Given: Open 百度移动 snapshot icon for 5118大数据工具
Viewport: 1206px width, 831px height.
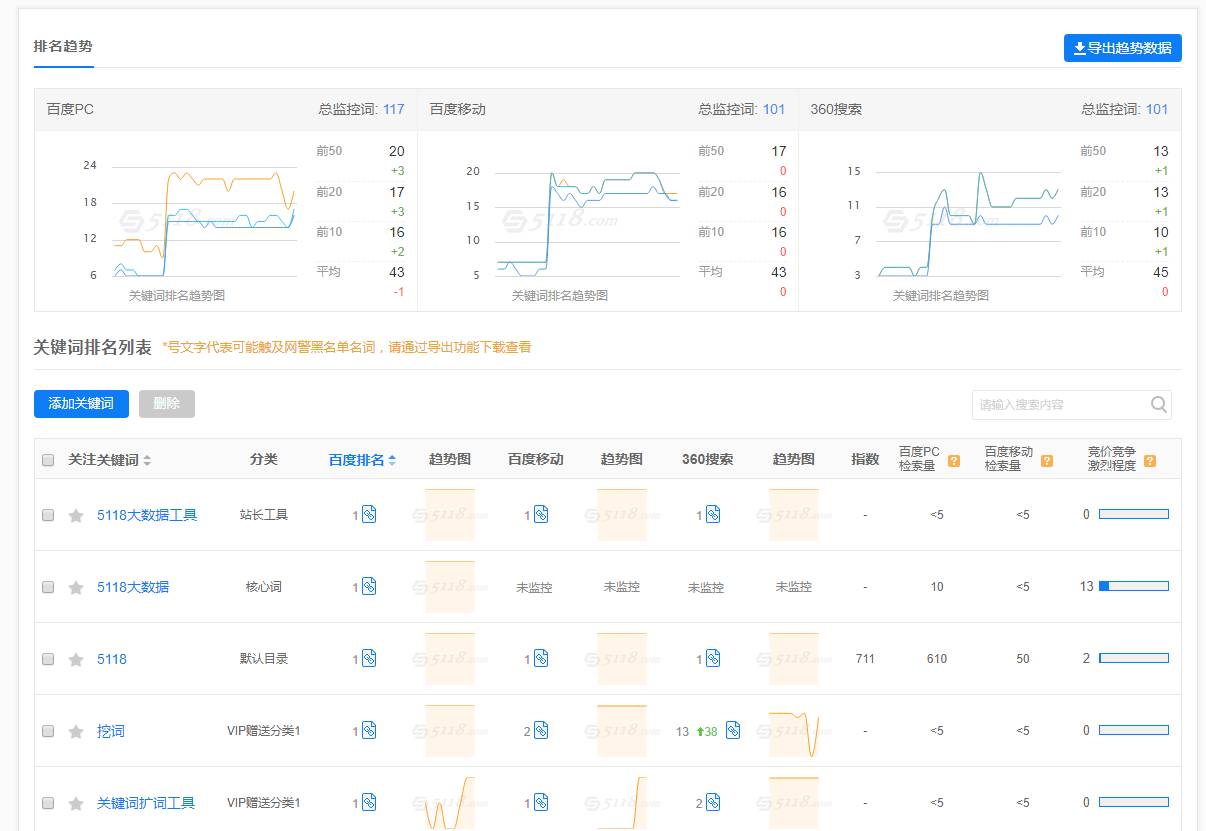Looking at the screenshot, I should 541,514.
